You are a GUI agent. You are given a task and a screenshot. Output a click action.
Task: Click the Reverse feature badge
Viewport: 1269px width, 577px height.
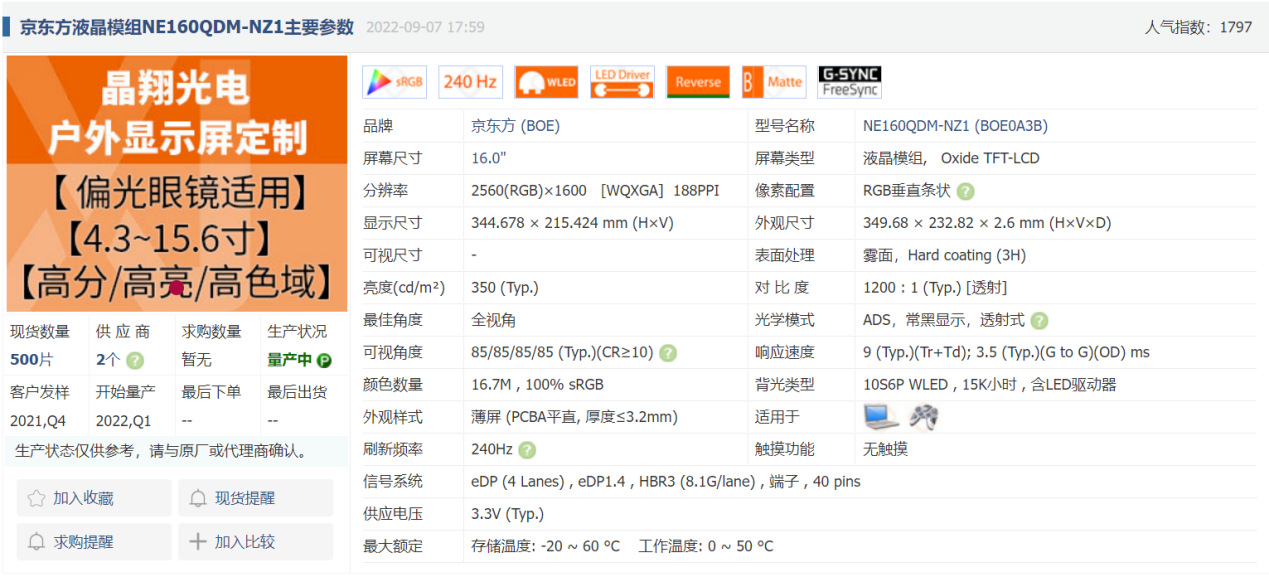698,82
